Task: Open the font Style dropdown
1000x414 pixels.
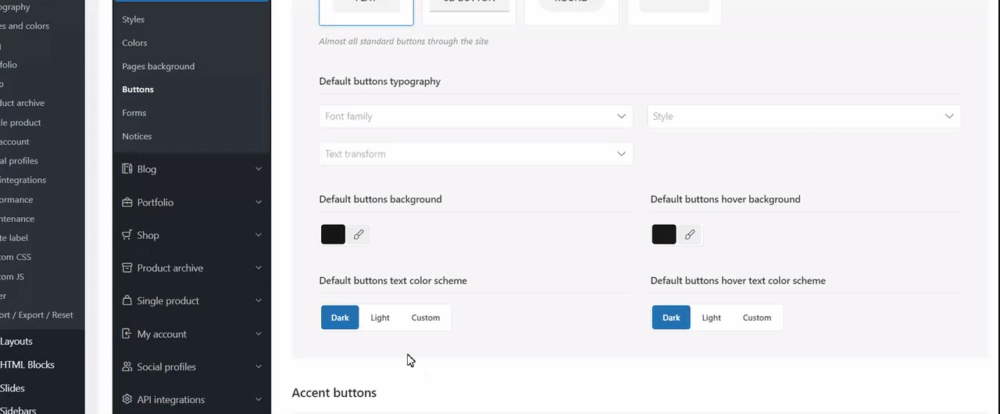Action: [804, 117]
